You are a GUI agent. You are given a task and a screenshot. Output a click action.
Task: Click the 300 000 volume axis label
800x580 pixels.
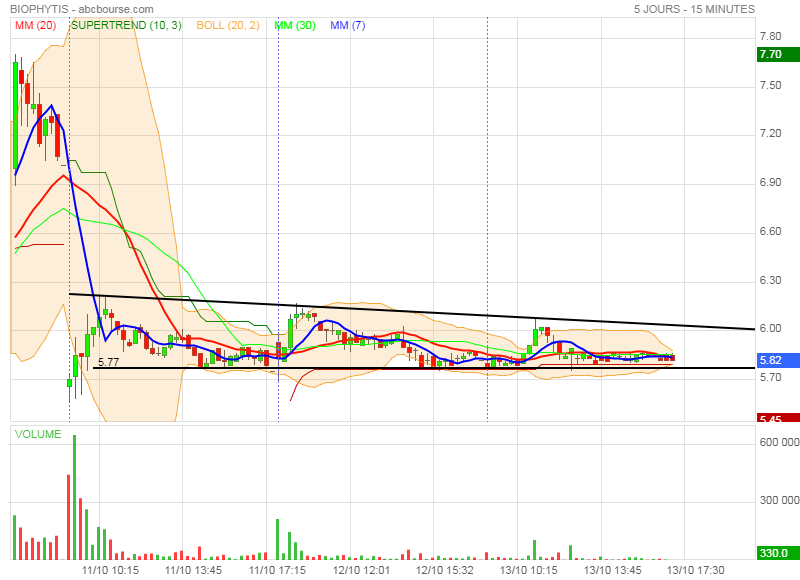pyautogui.click(x=779, y=500)
